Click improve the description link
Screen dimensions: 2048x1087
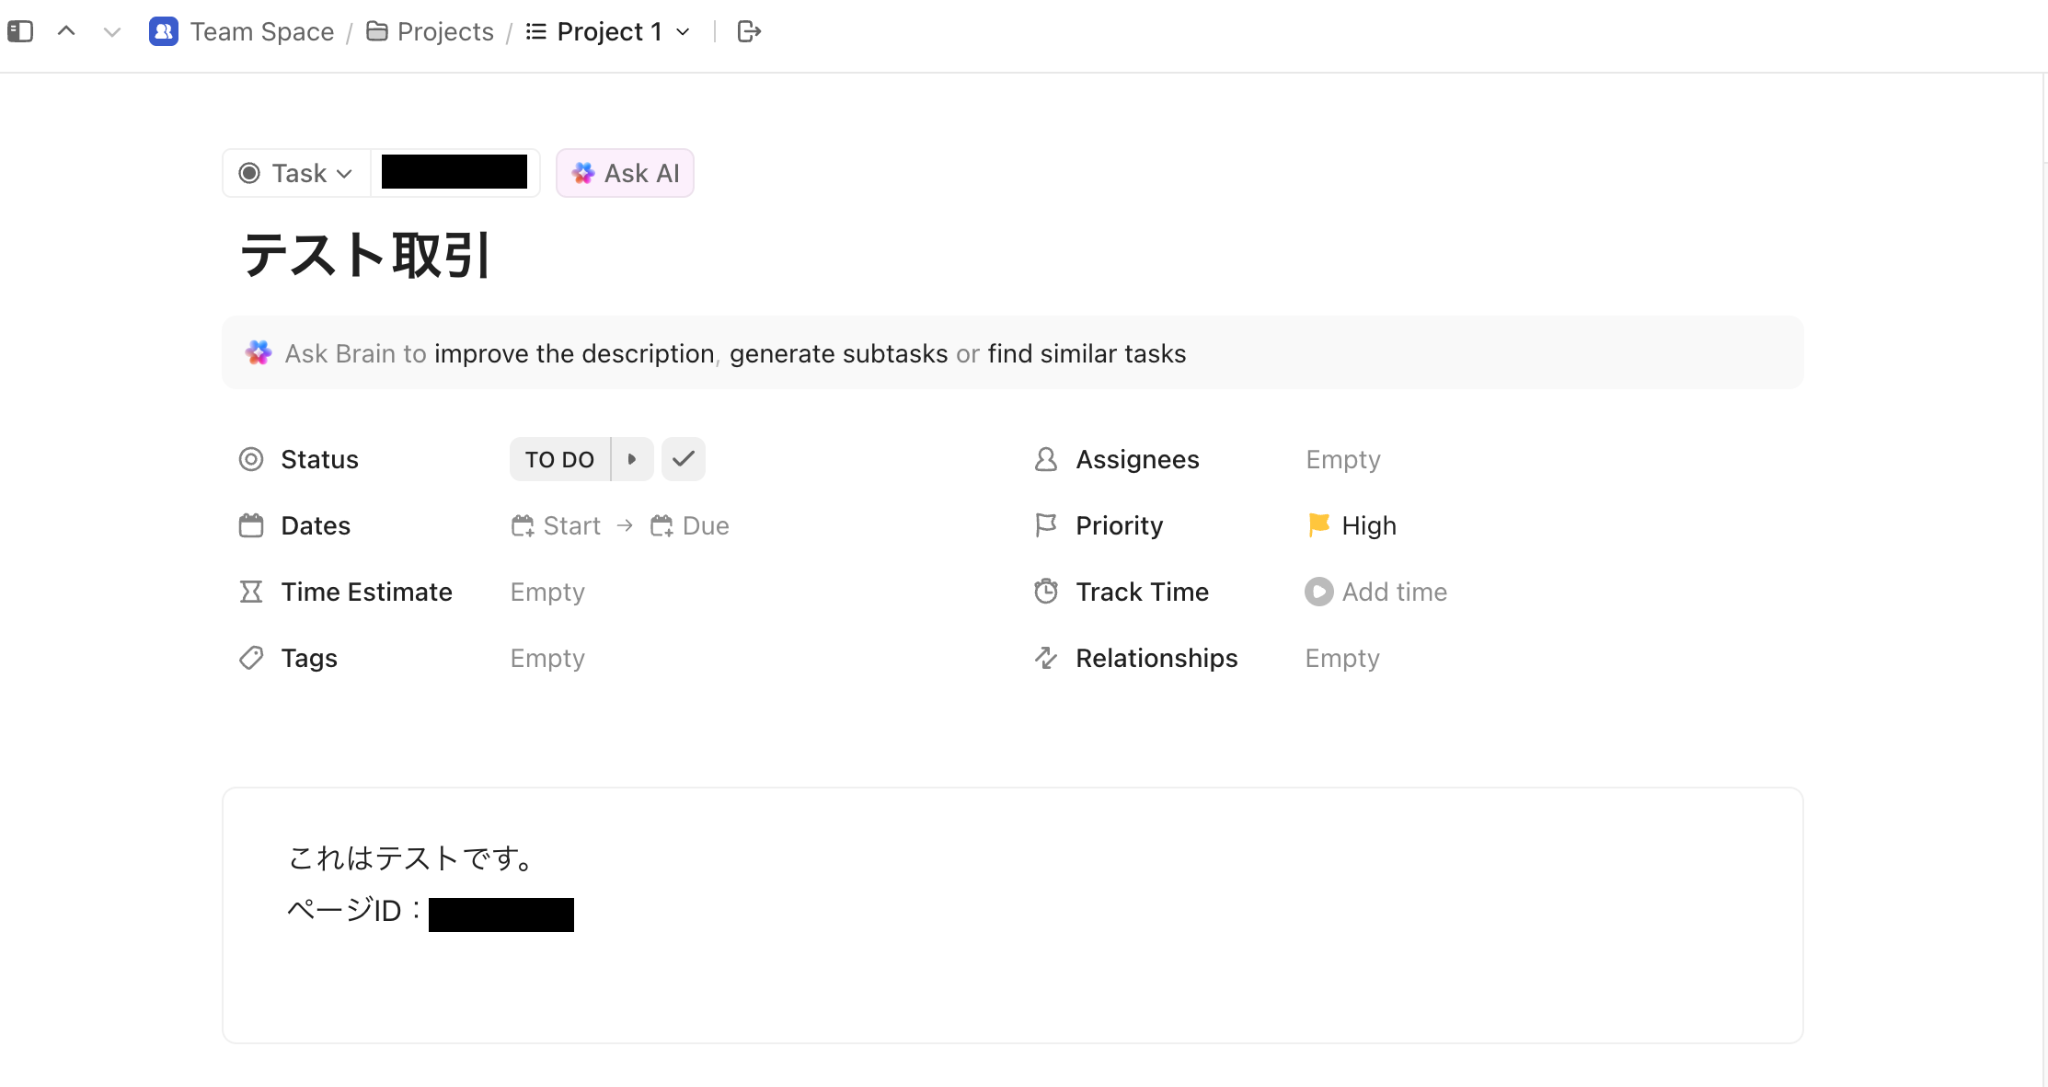pyautogui.click(x=574, y=354)
